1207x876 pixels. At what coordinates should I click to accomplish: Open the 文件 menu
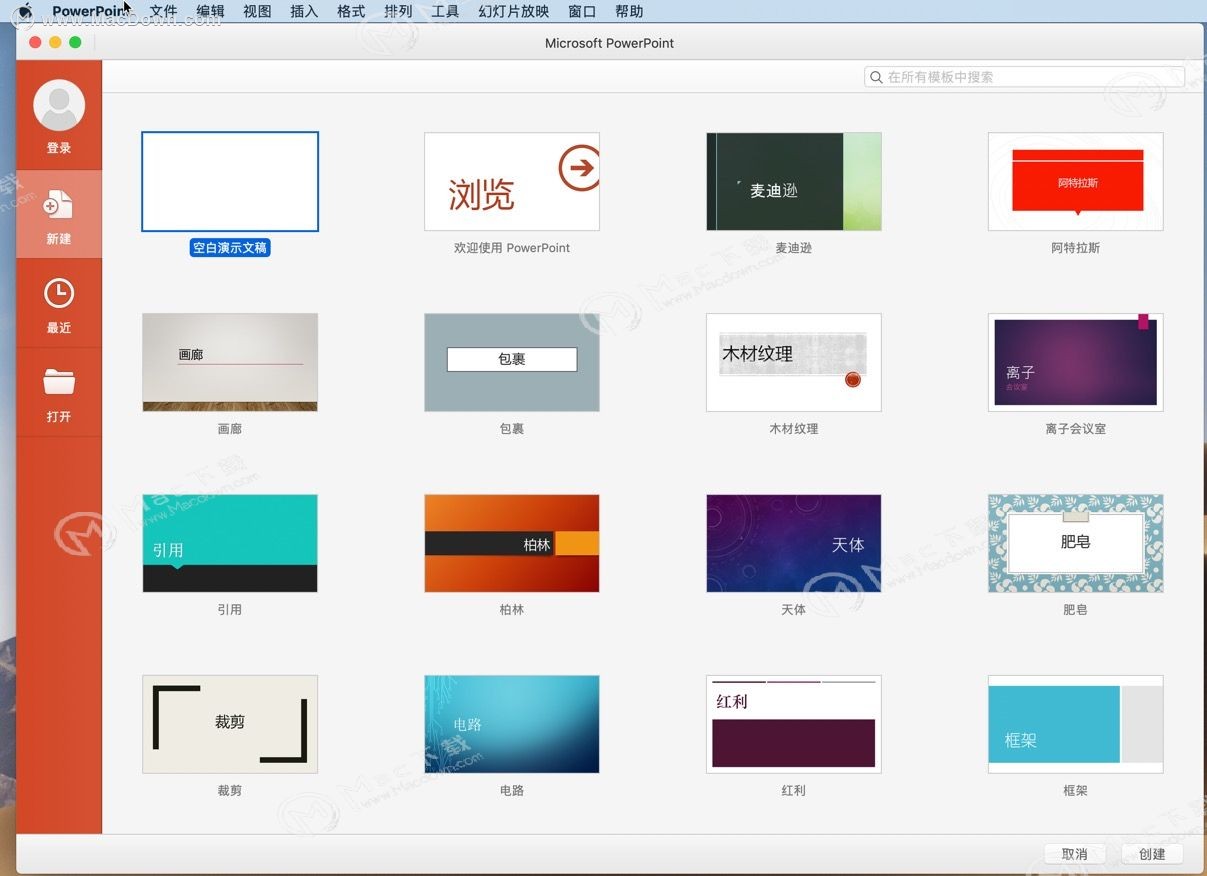pos(163,11)
